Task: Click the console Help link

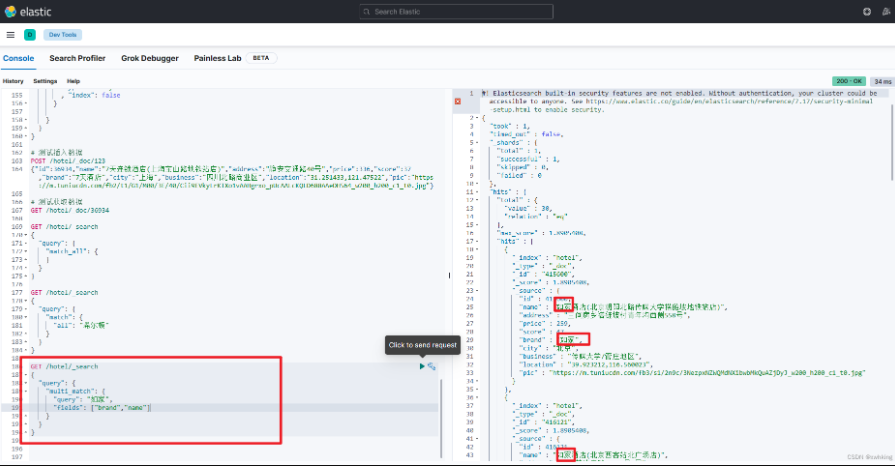Action: 73,81
